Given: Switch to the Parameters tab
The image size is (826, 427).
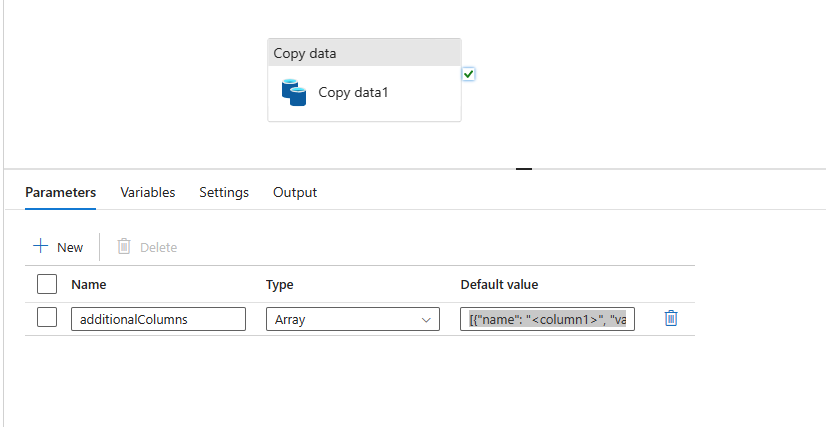Looking at the screenshot, I should tap(60, 192).
